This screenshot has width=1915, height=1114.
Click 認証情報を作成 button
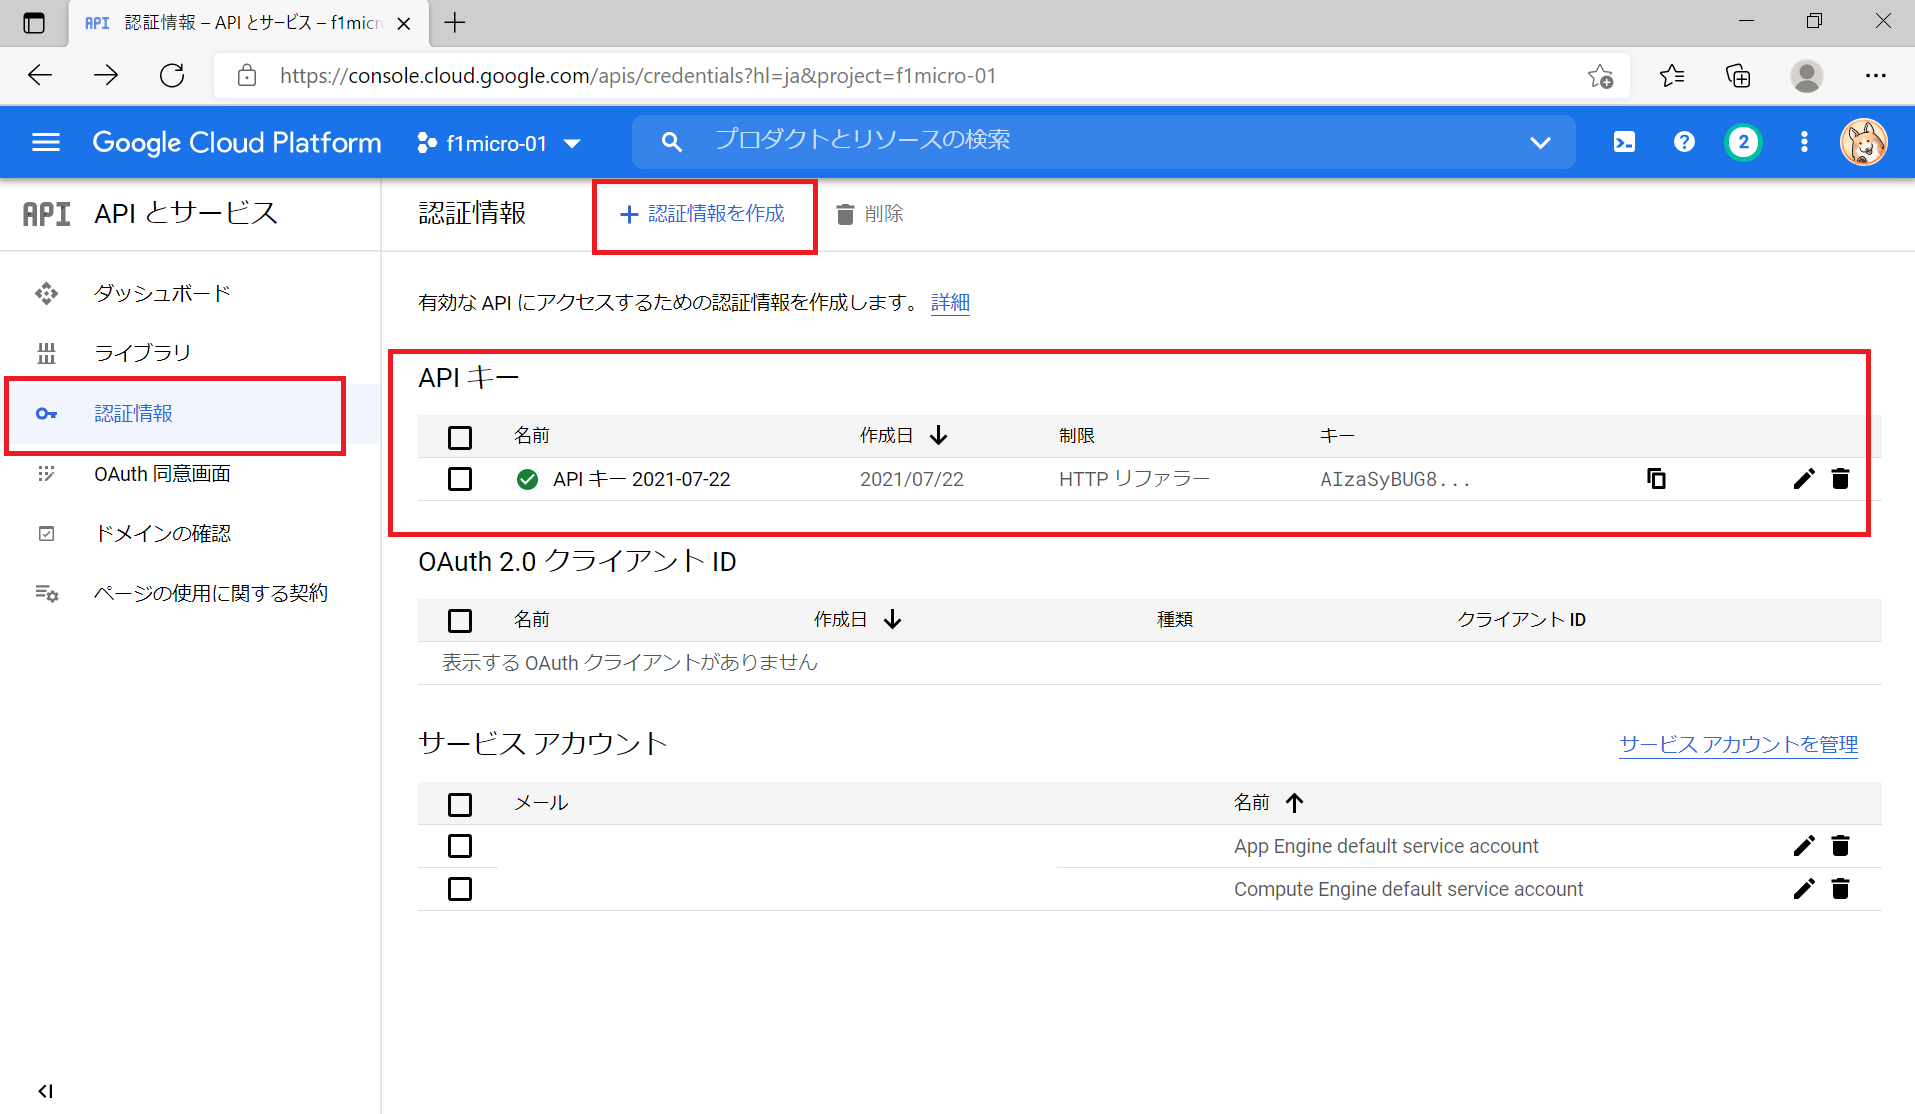[x=703, y=214]
